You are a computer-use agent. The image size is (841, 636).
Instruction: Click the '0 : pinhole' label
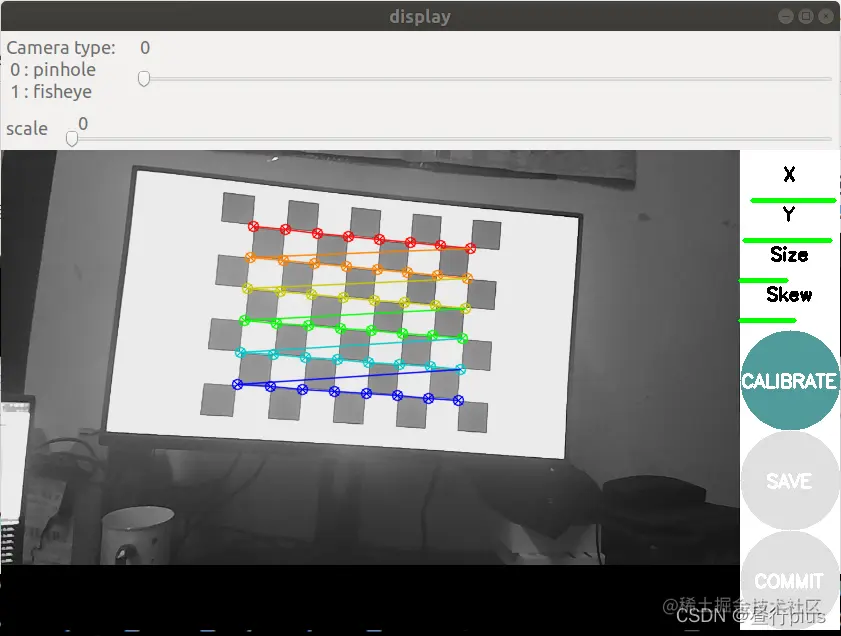[x=53, y=70]
